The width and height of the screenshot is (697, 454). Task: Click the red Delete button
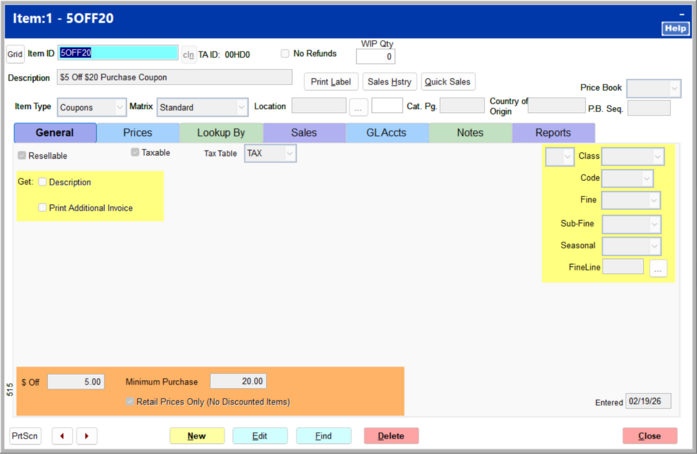pyautogui.click(x=391, y=436)
